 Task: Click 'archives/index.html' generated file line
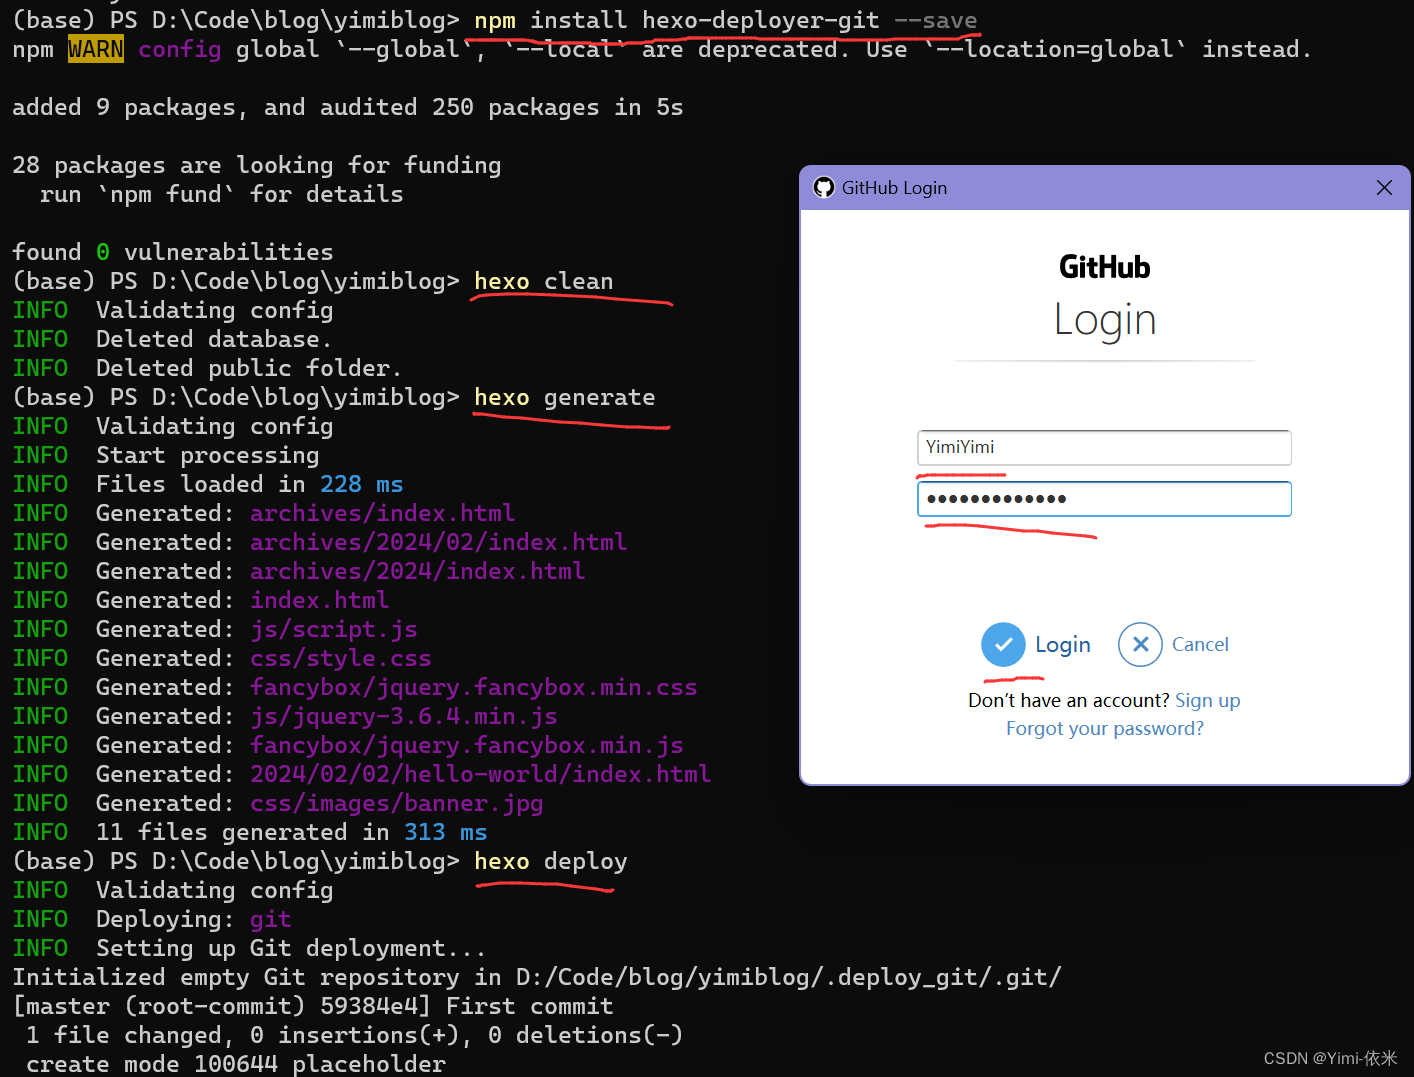(x=382, y=513)
